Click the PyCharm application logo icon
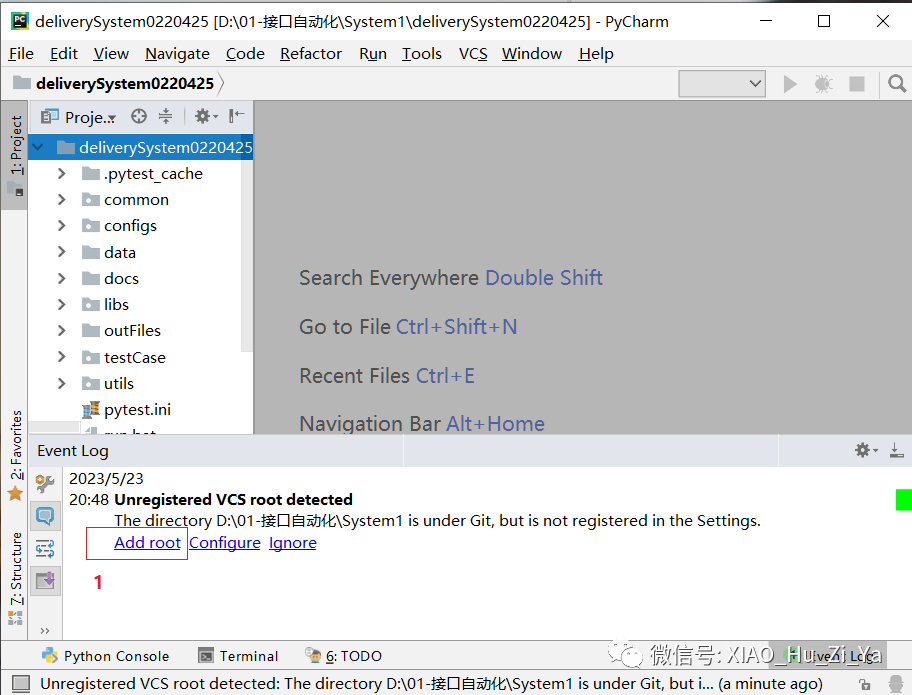Viewport: 912px width, 695px height. [20, 21]
